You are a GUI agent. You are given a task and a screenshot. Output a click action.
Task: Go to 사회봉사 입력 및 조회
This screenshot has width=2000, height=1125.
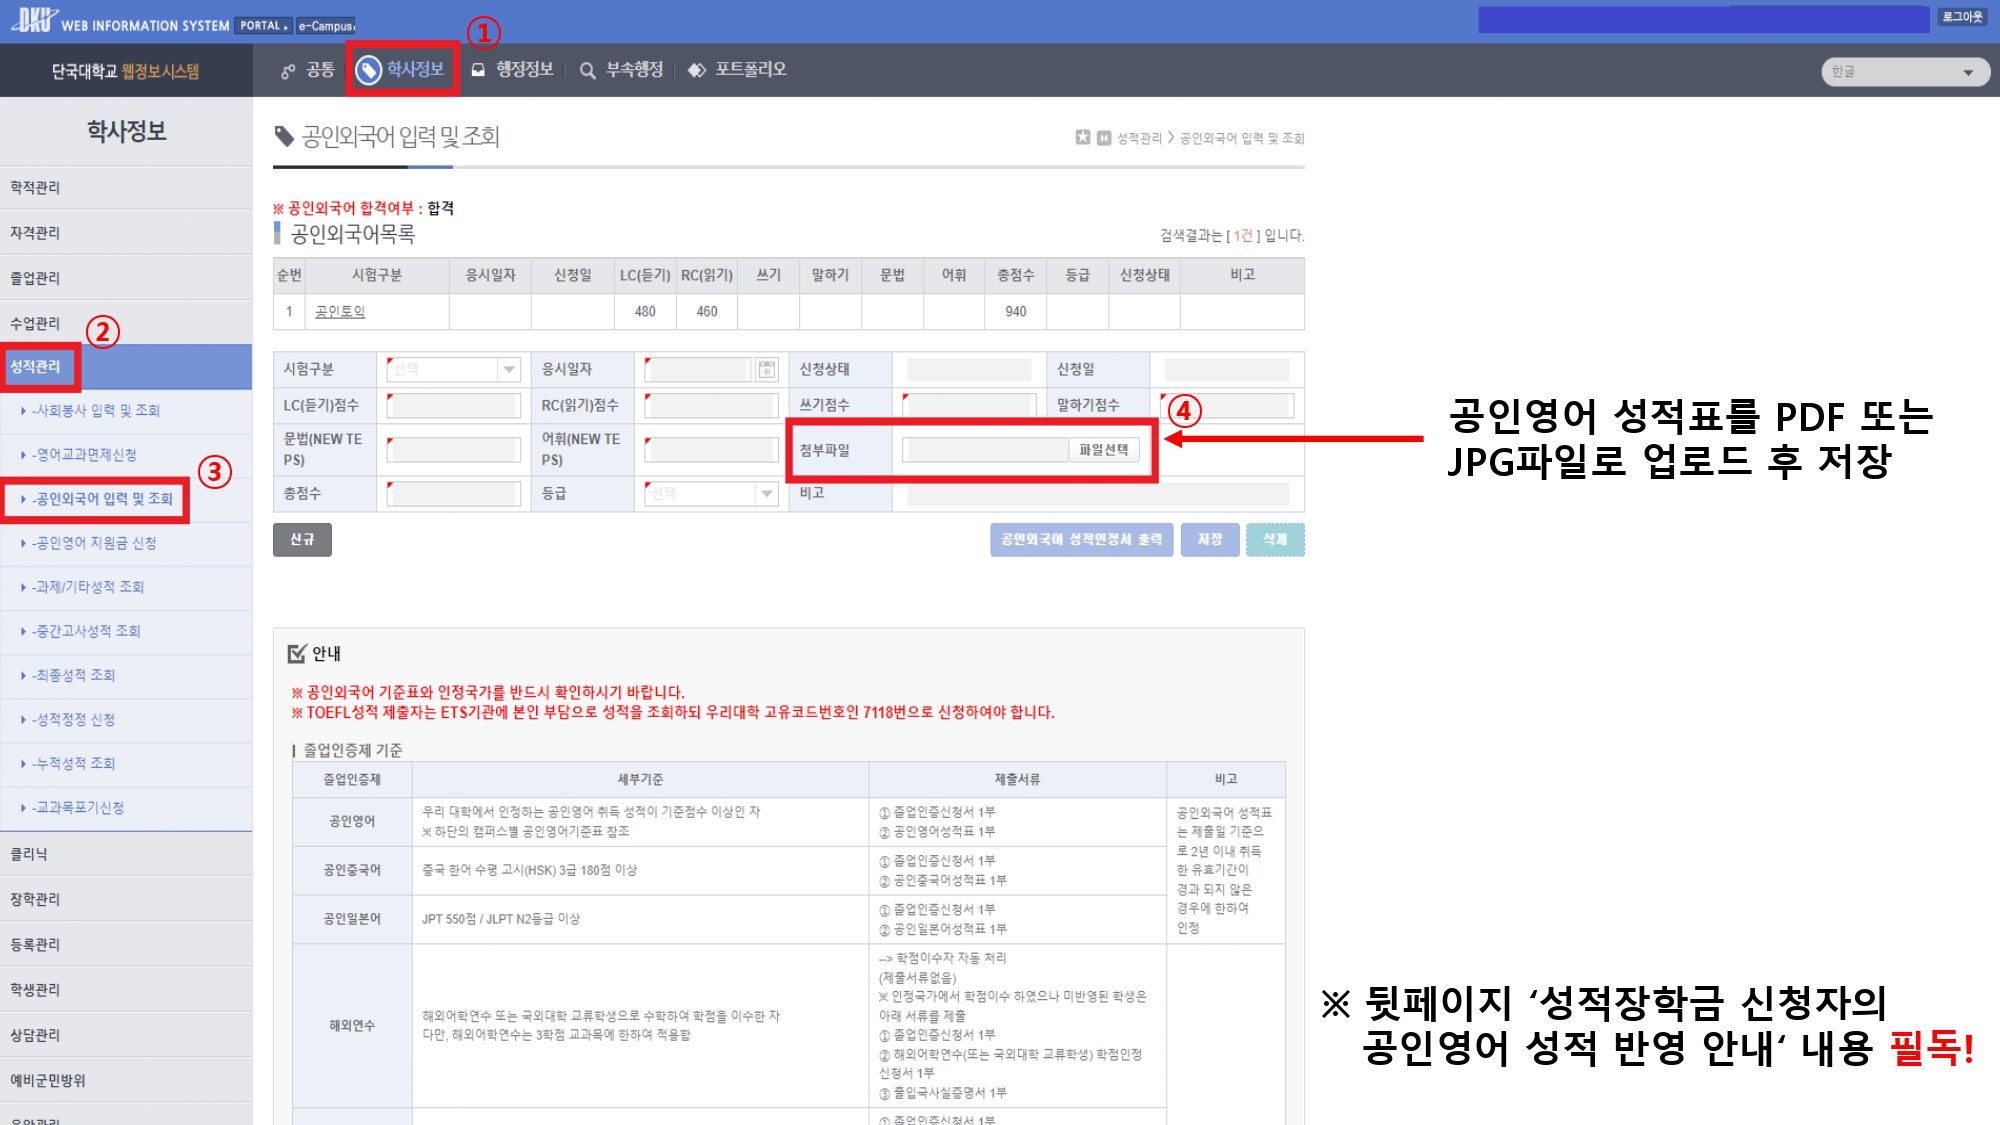click(96, 410)
